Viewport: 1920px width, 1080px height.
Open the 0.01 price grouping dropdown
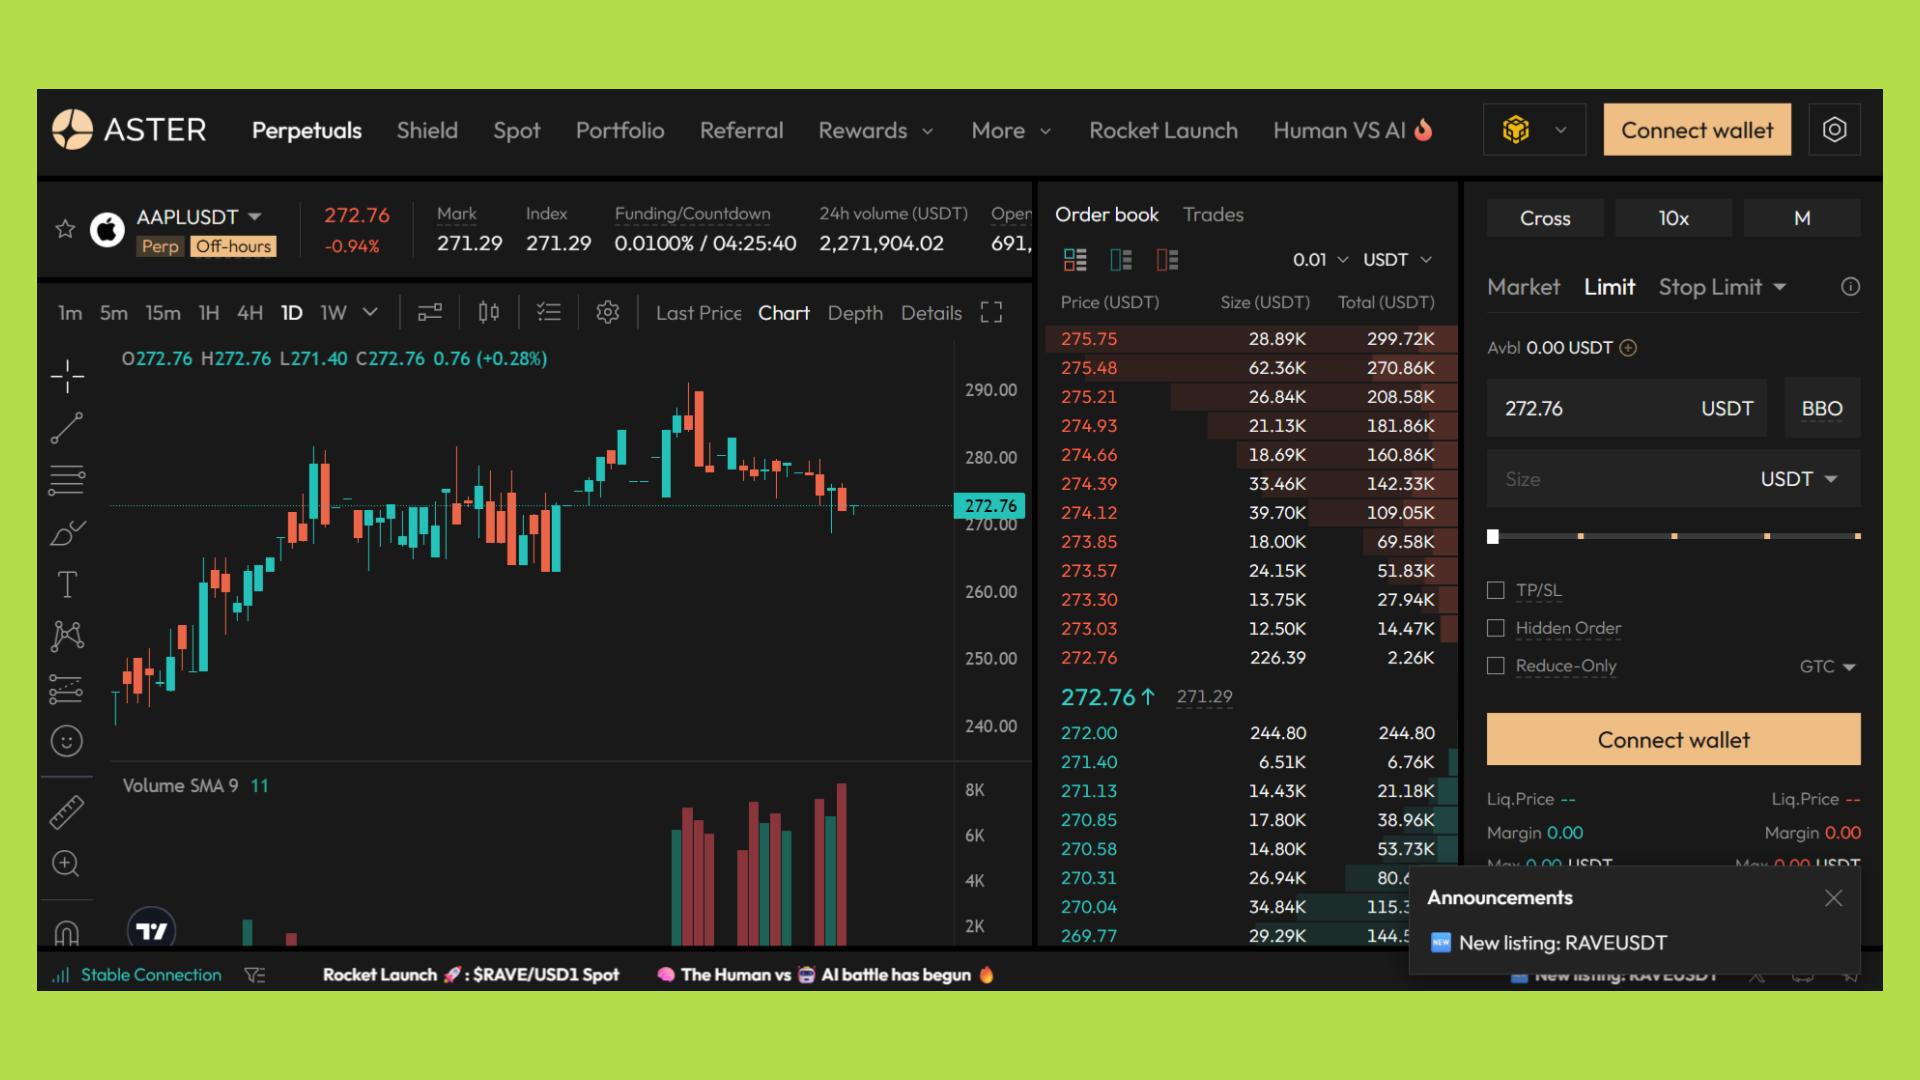[1319, 260]
